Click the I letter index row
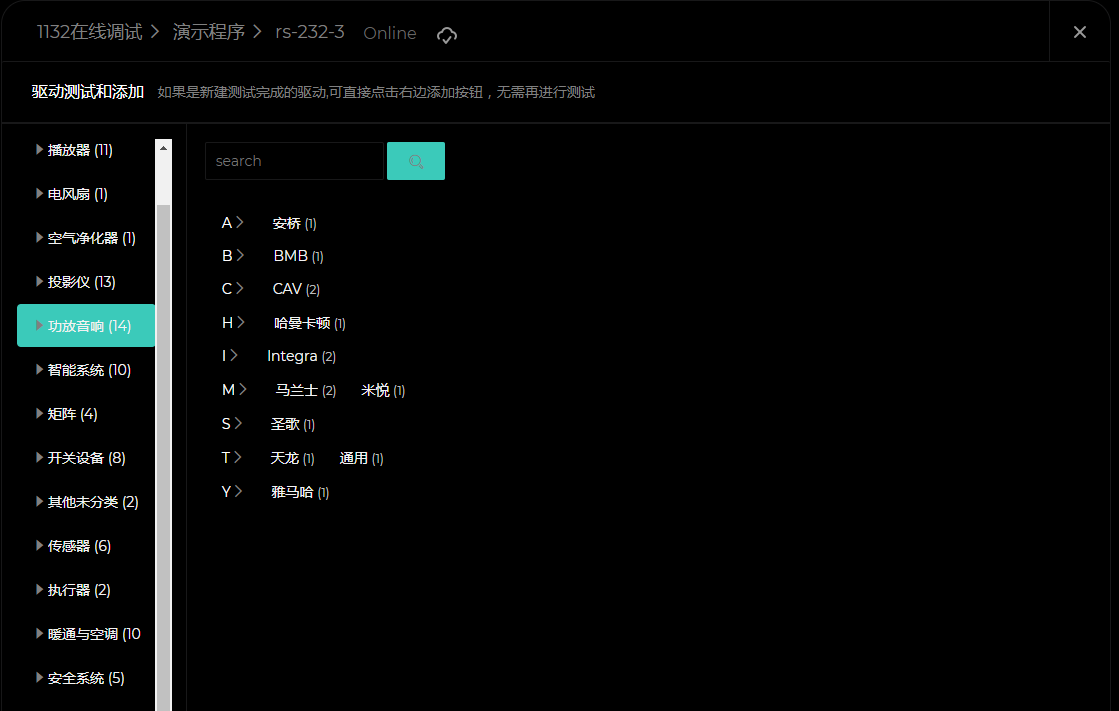 (x=230, y=356)
